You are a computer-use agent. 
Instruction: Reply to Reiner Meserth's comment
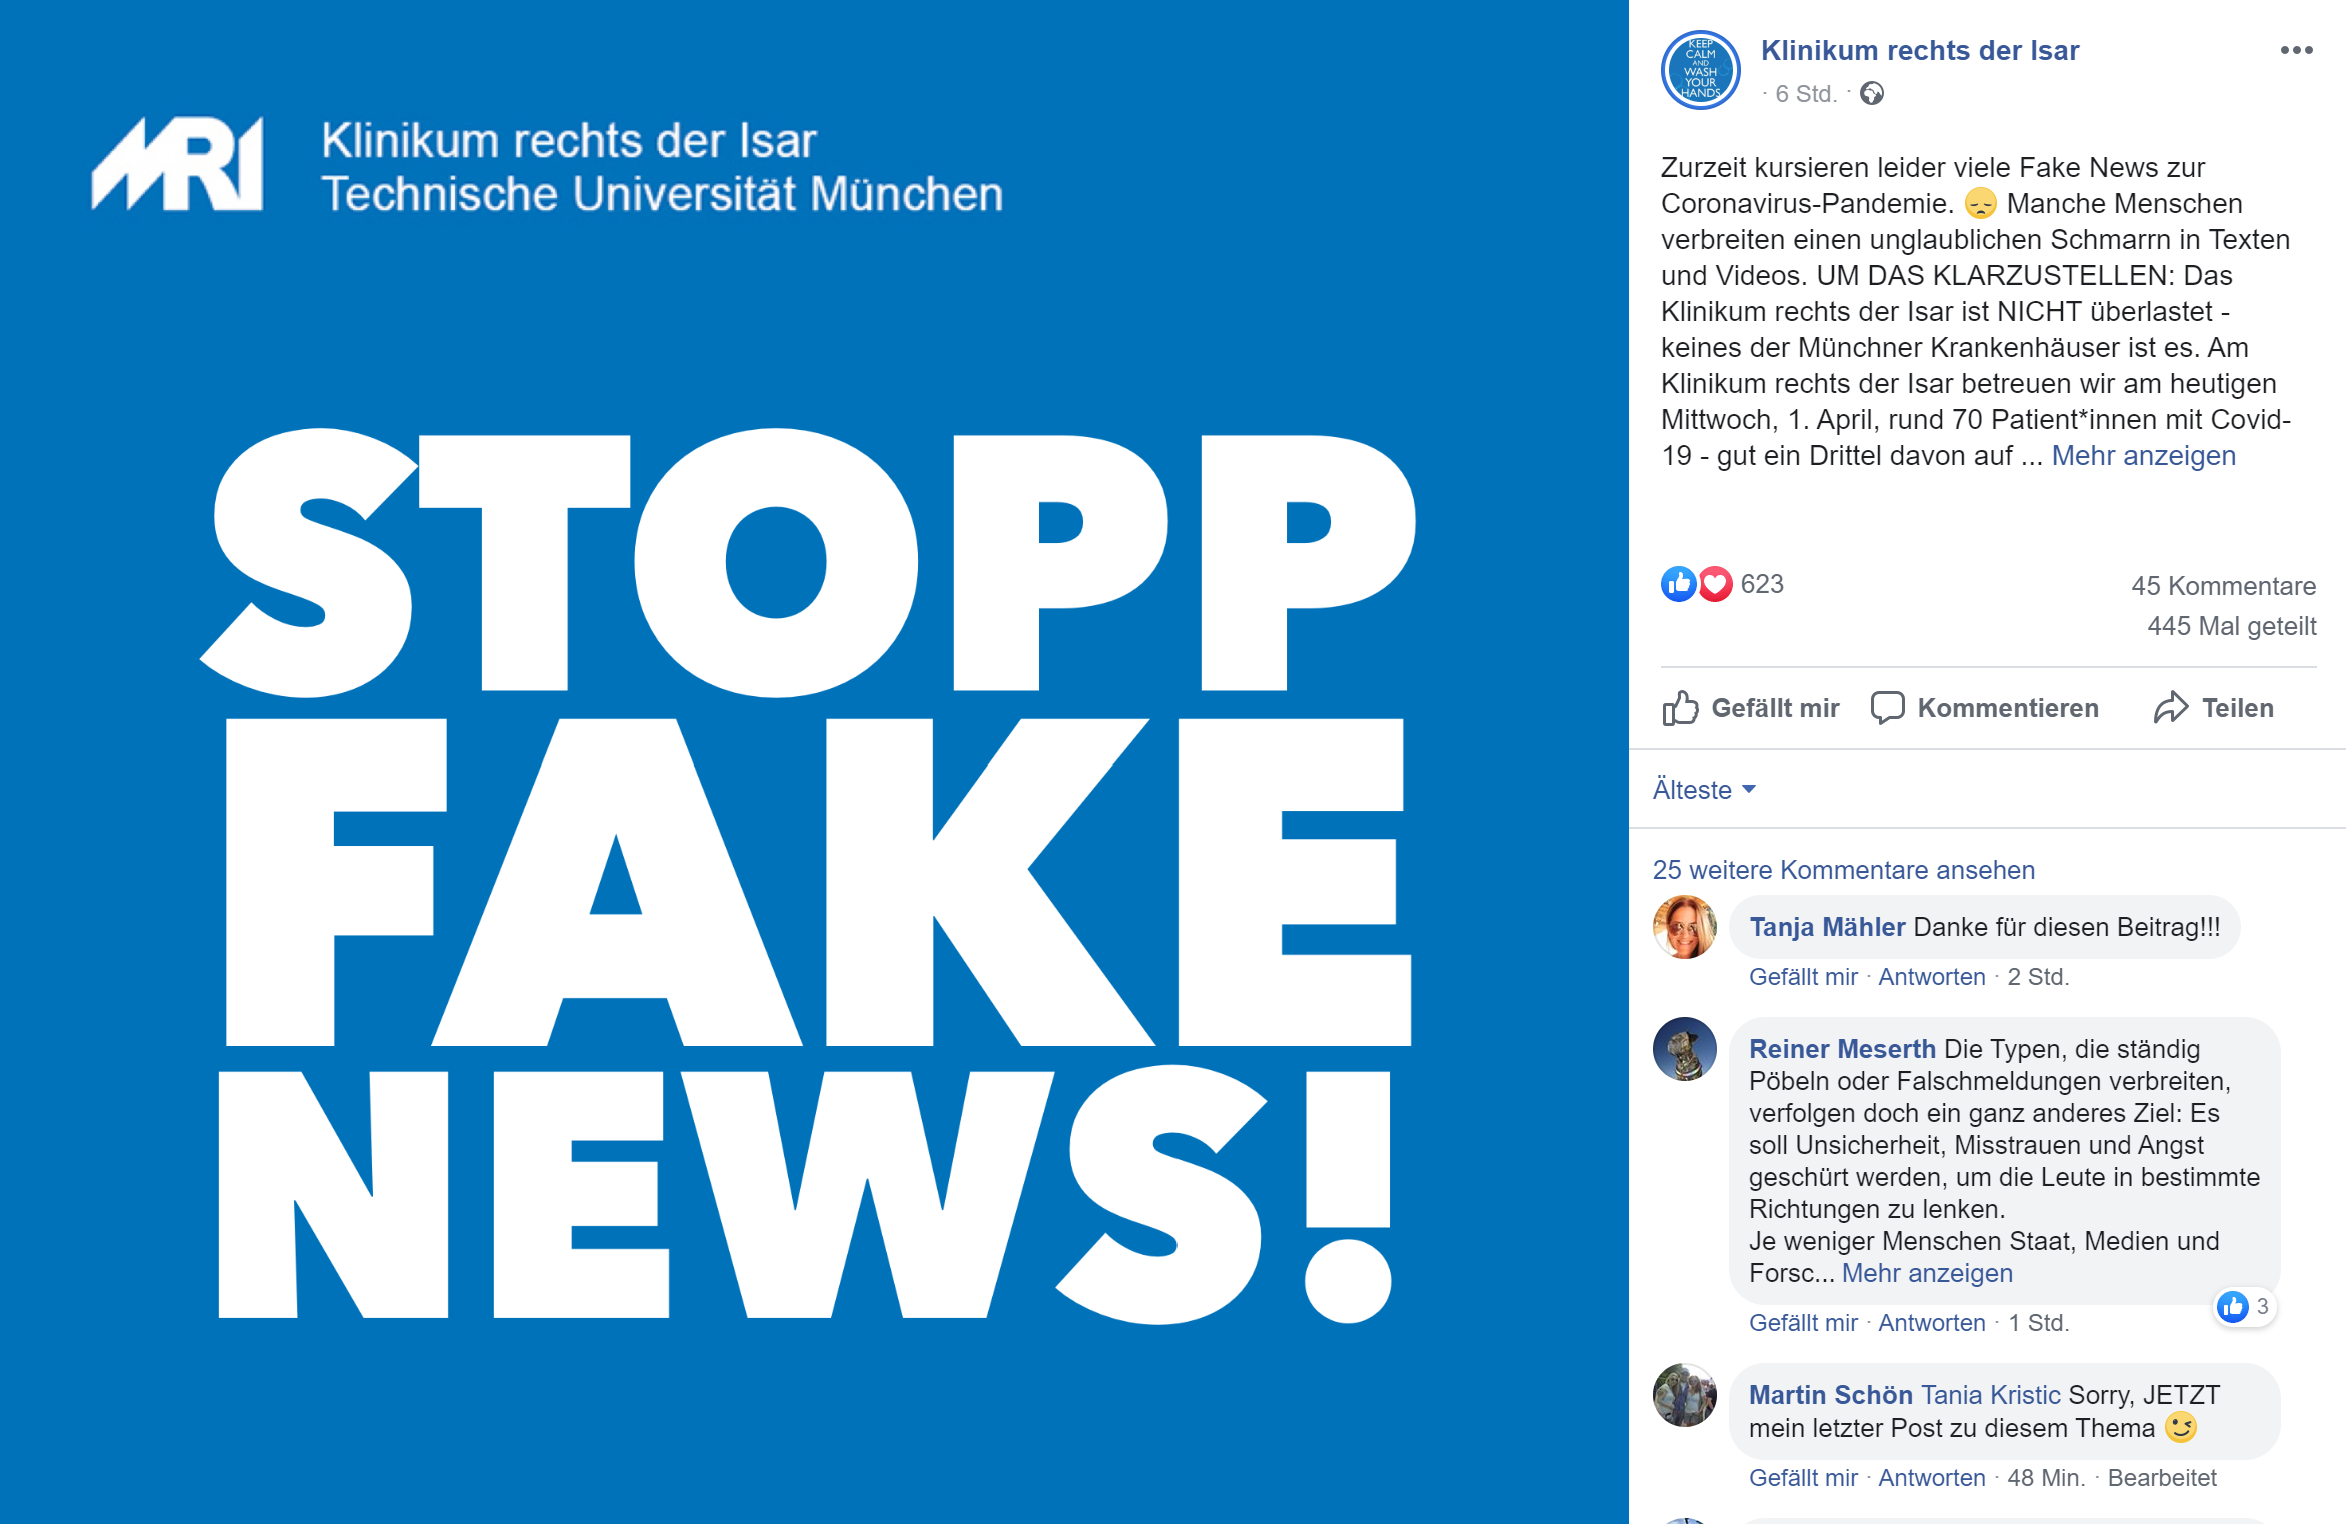[1931, 1323]
